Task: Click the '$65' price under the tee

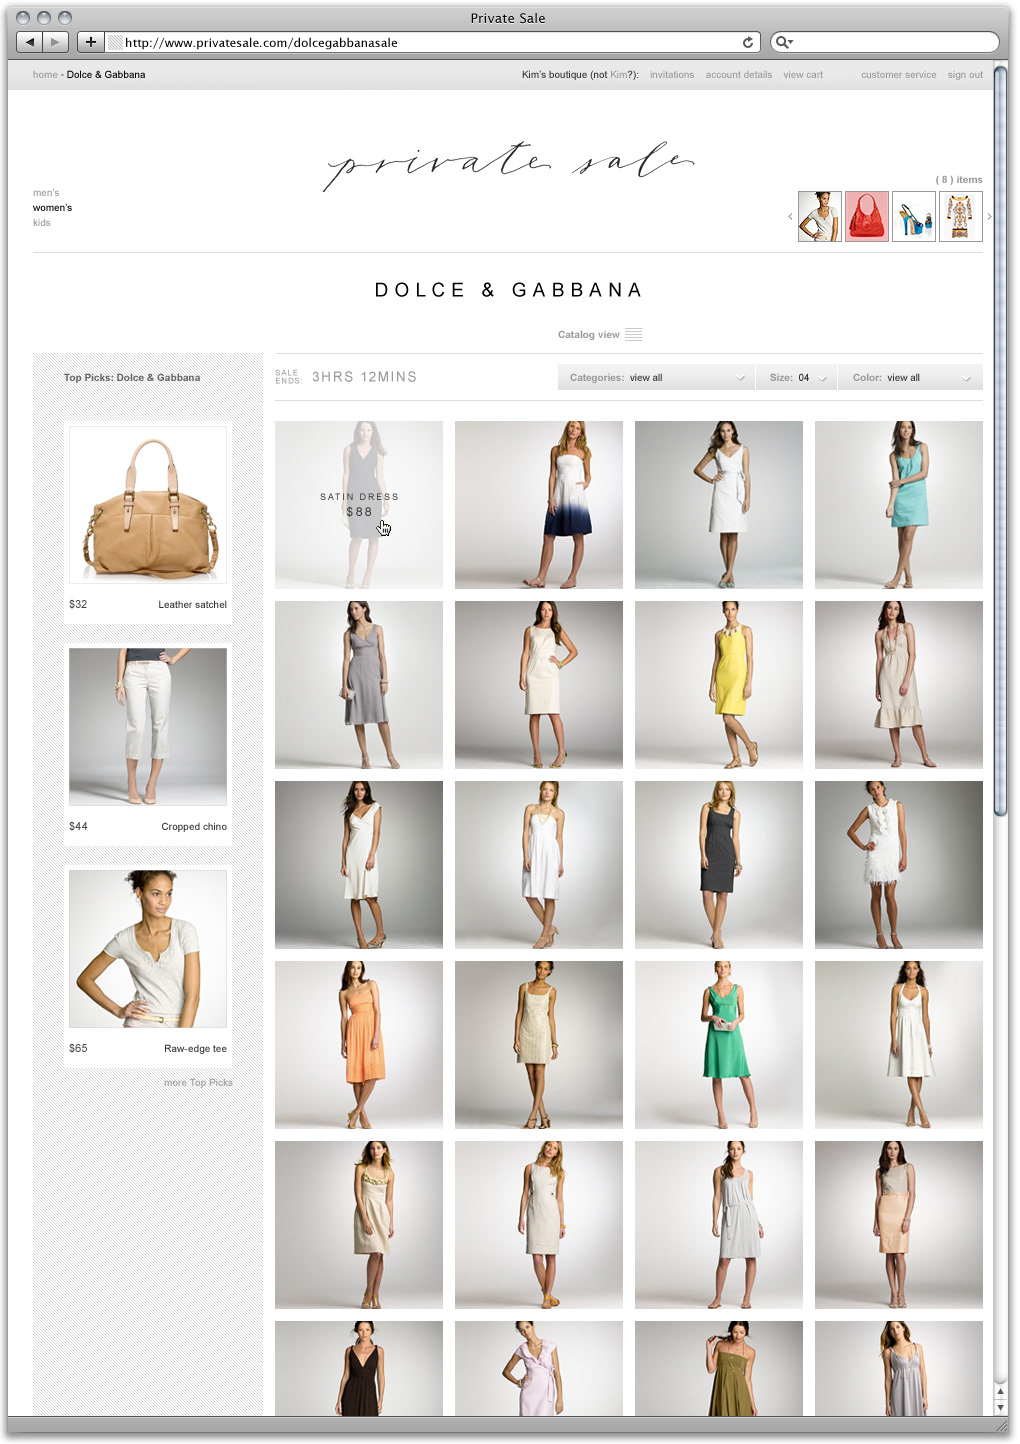Action: (78, 1049)
